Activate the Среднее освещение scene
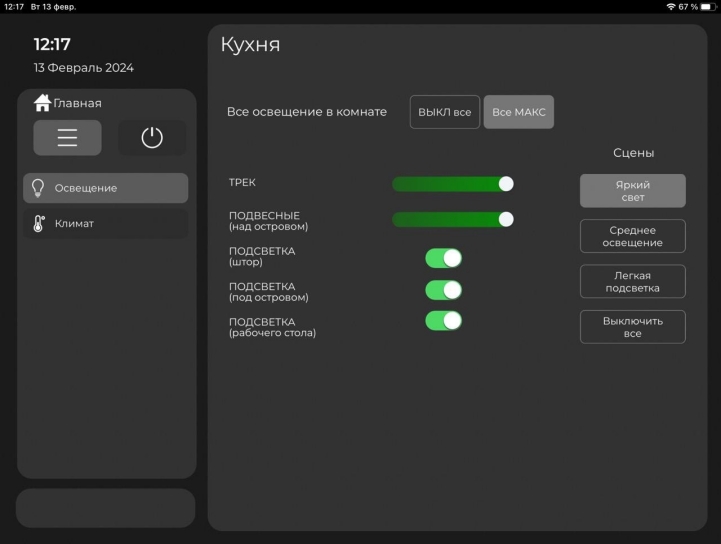The image size is (721, 544). (x=632, y=236)
